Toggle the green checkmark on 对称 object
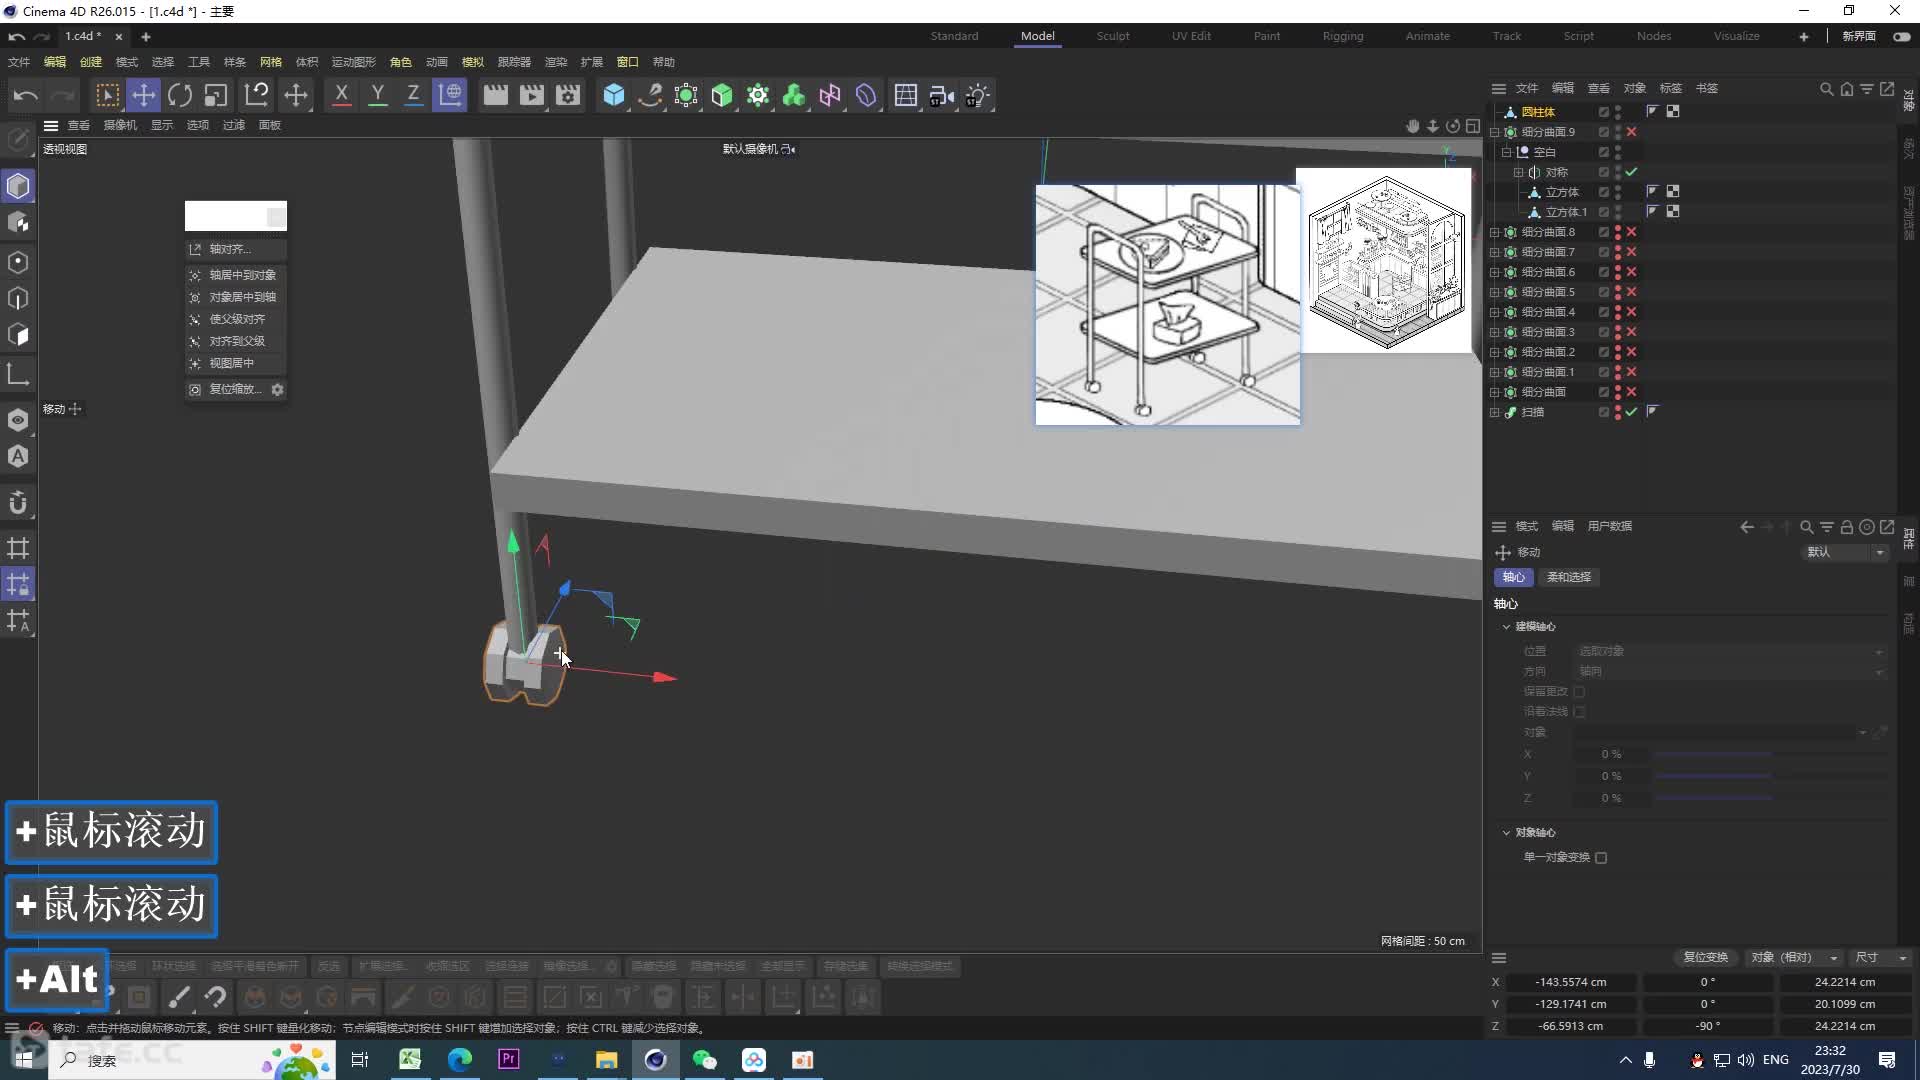 1631,172
